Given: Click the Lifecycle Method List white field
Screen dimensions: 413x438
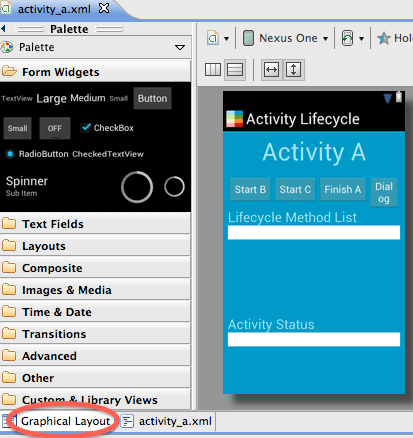Looking at the screenshot, I should point(314,232).
